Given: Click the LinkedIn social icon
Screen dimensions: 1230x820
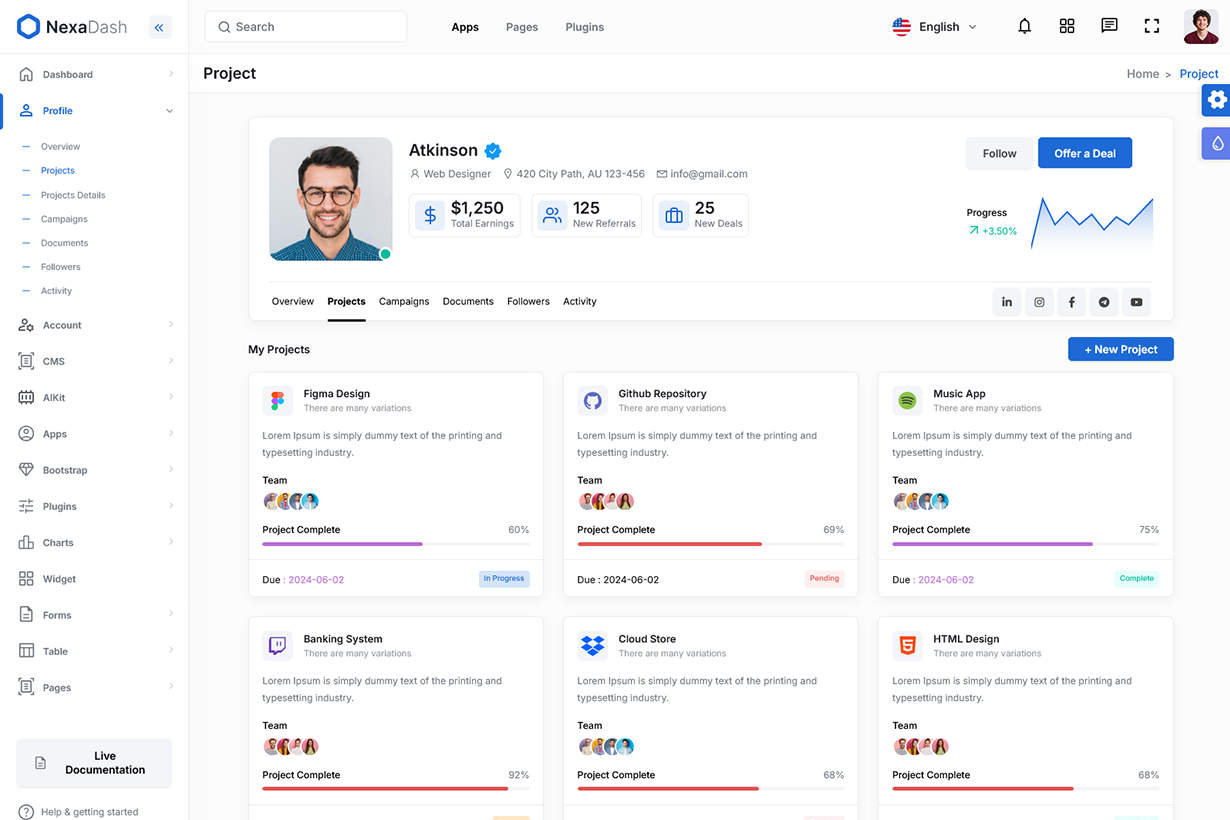Looking at the screenshot, I should click(1007, 302).
